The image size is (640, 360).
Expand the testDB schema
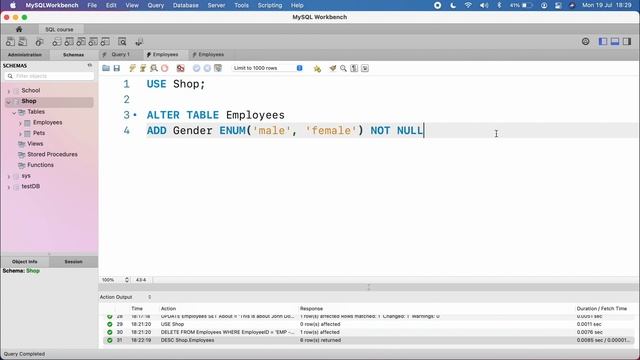pos(9,187)
